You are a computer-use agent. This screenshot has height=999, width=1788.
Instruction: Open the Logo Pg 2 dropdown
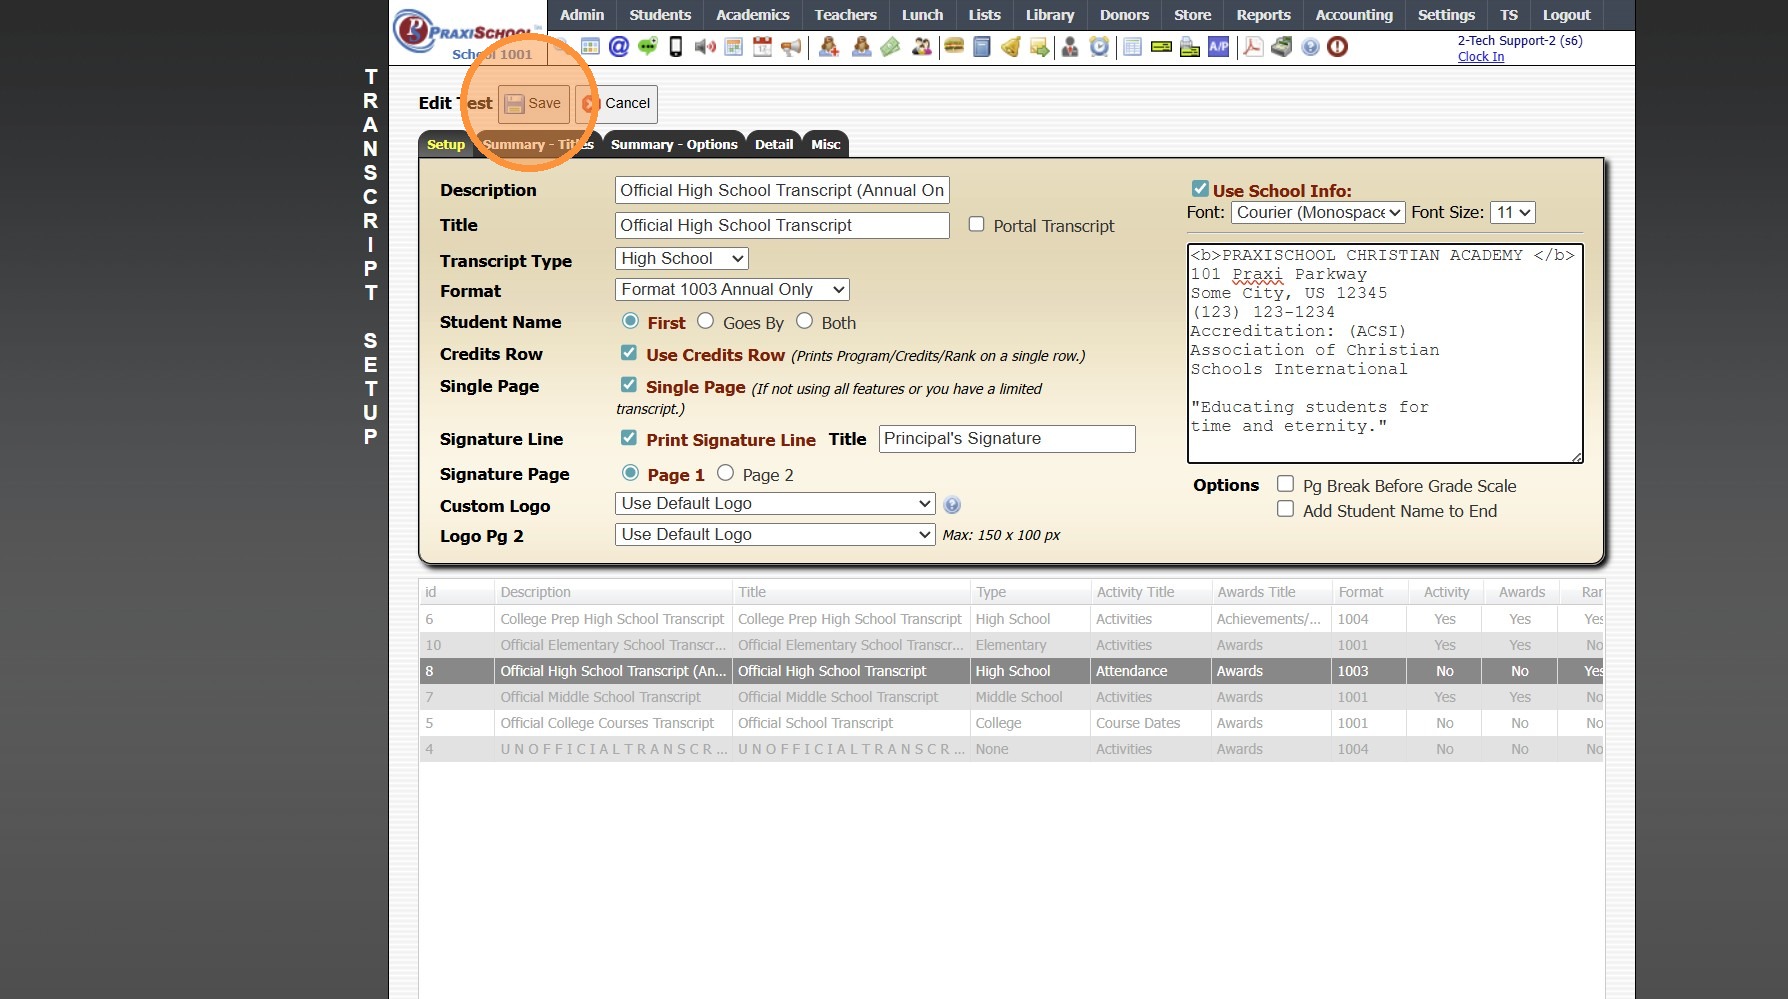[775, 535]
